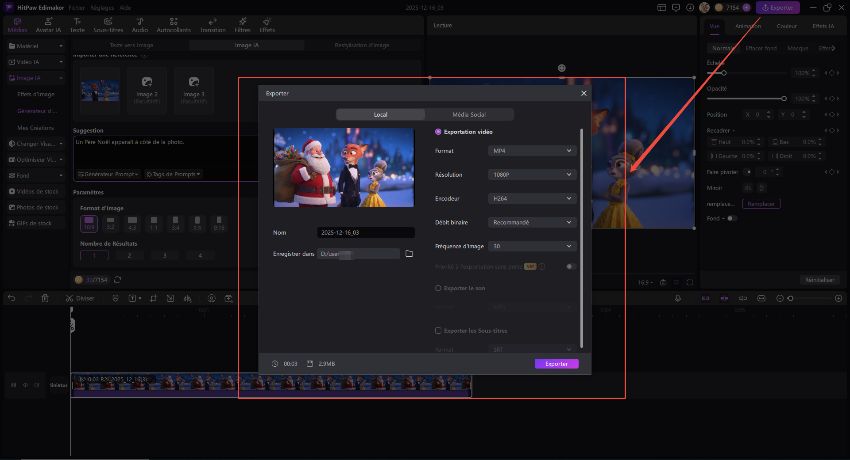Toggle the priority export switch
Viewport: 850px width, 460px height.
tap(571, 266)
